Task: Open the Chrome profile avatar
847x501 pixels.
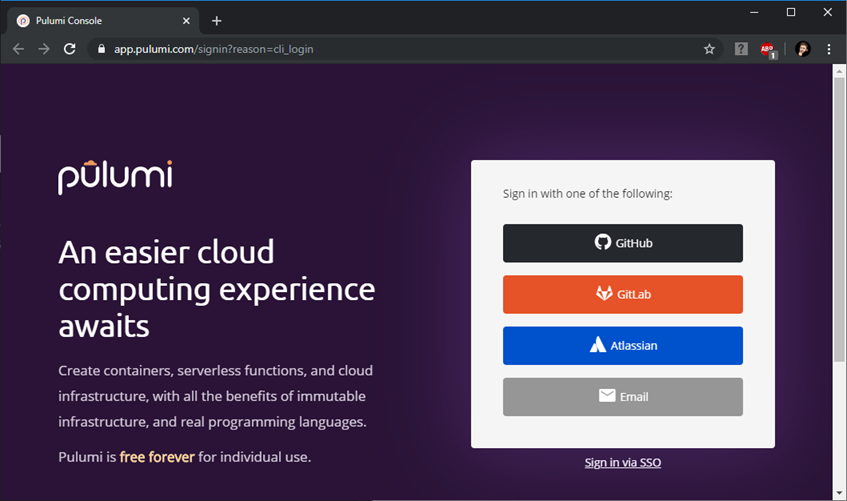Action: [x=803, y=49]
